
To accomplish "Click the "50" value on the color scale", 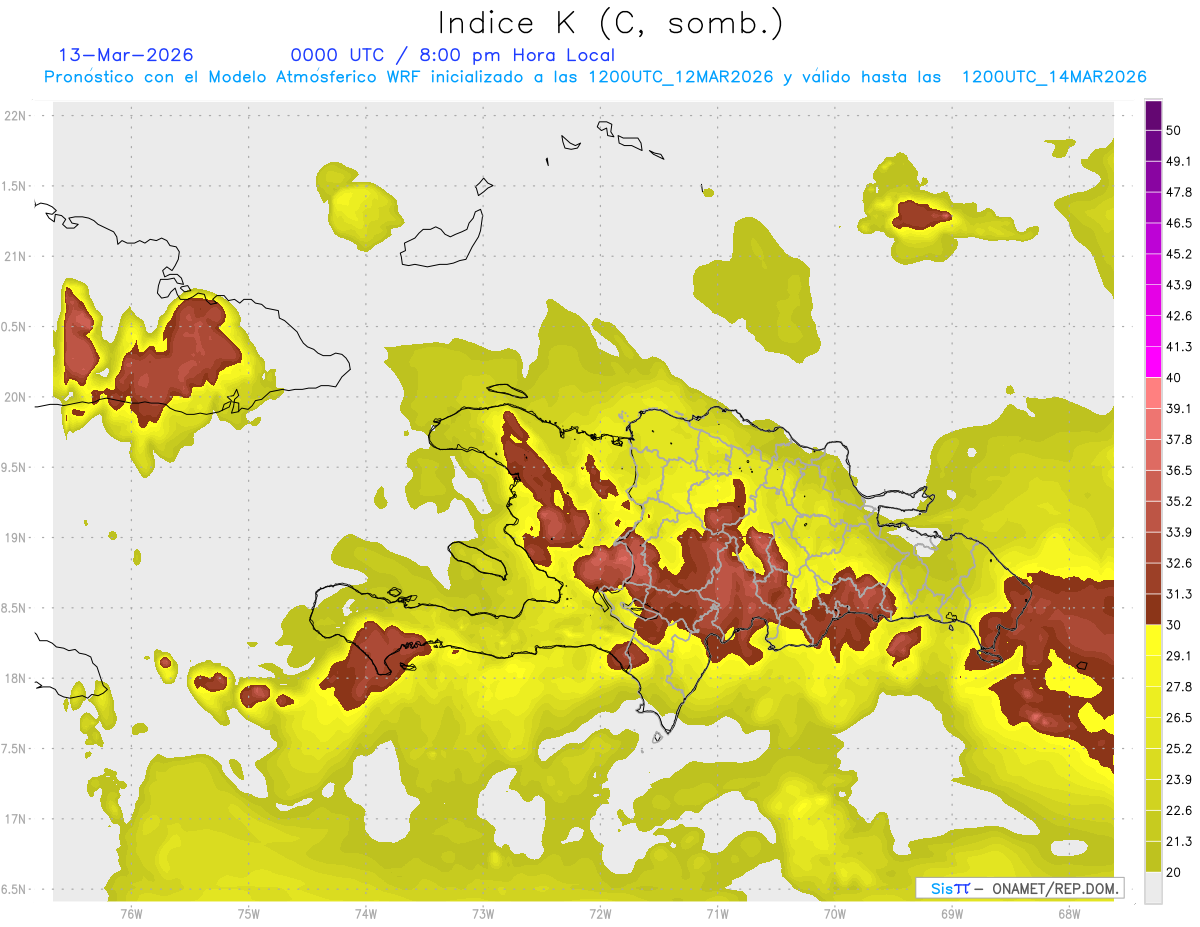I will [x=1174, y=130].
